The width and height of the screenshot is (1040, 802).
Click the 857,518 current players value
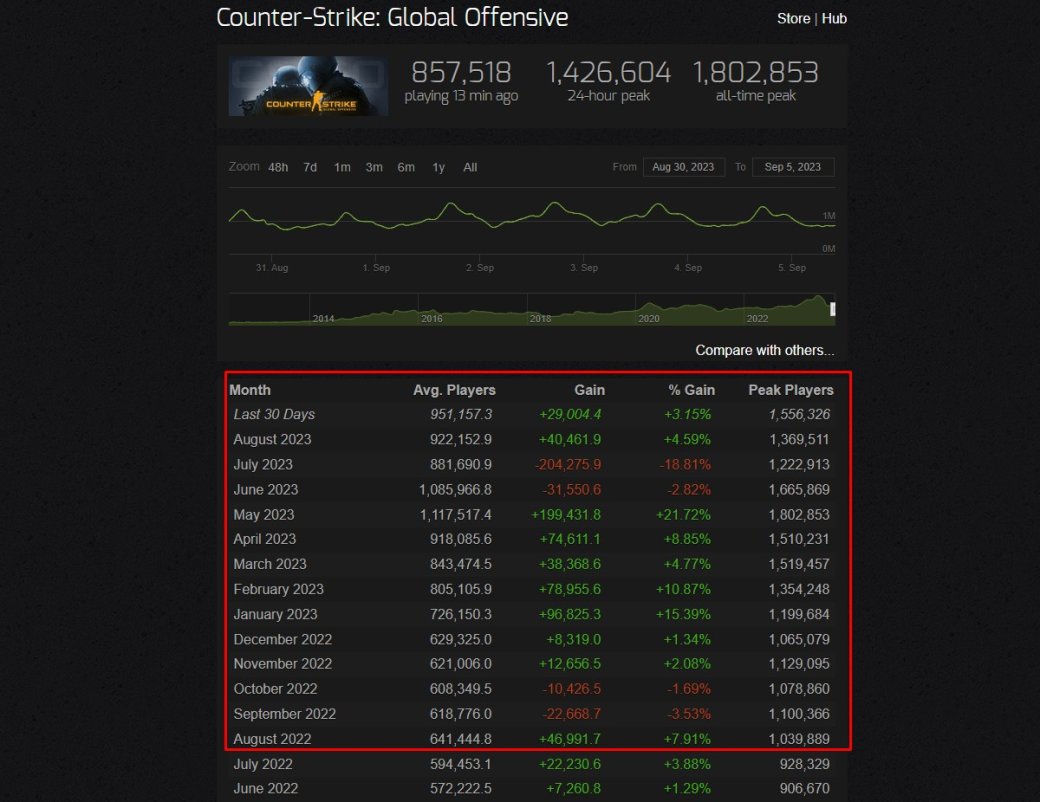[461, 72]
